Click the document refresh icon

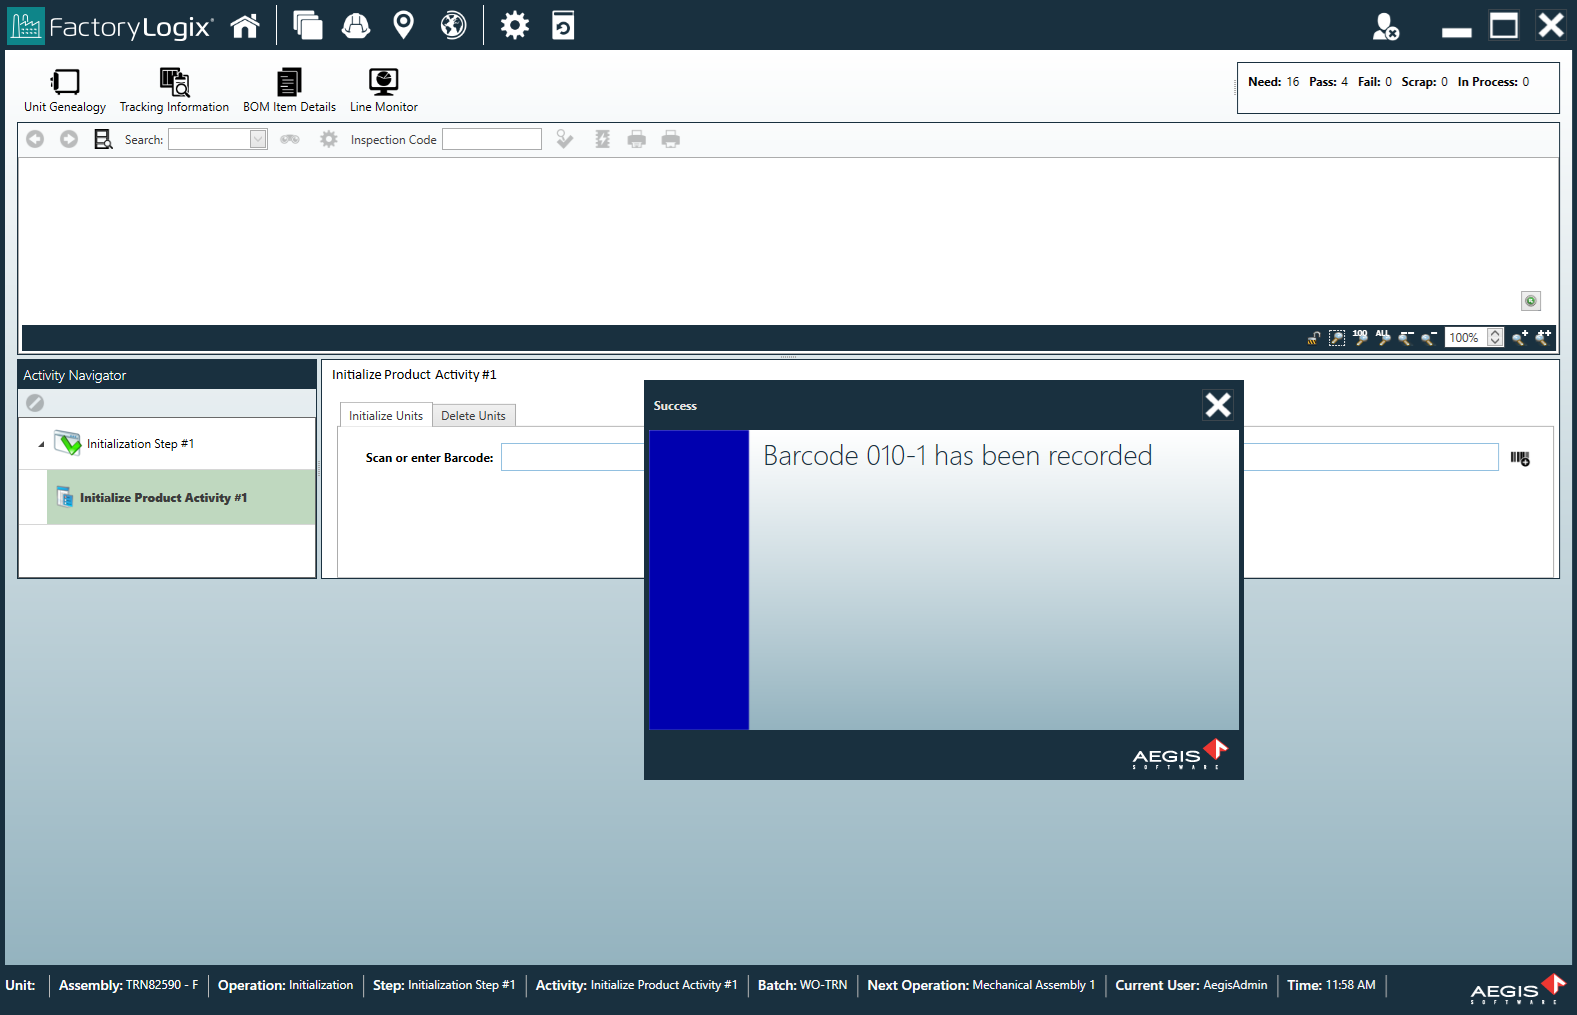563,25
